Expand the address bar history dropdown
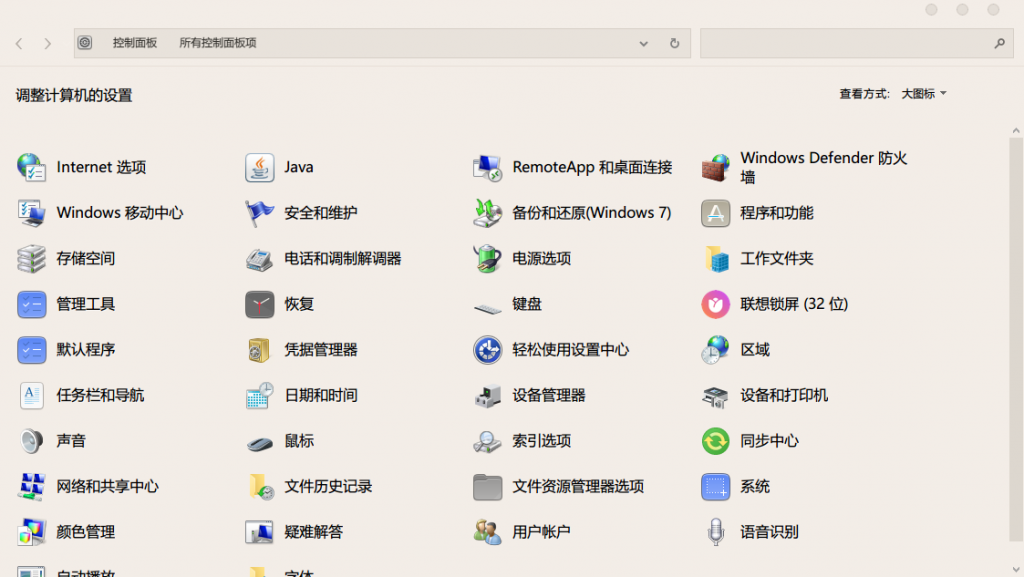 tap(643, 44)
